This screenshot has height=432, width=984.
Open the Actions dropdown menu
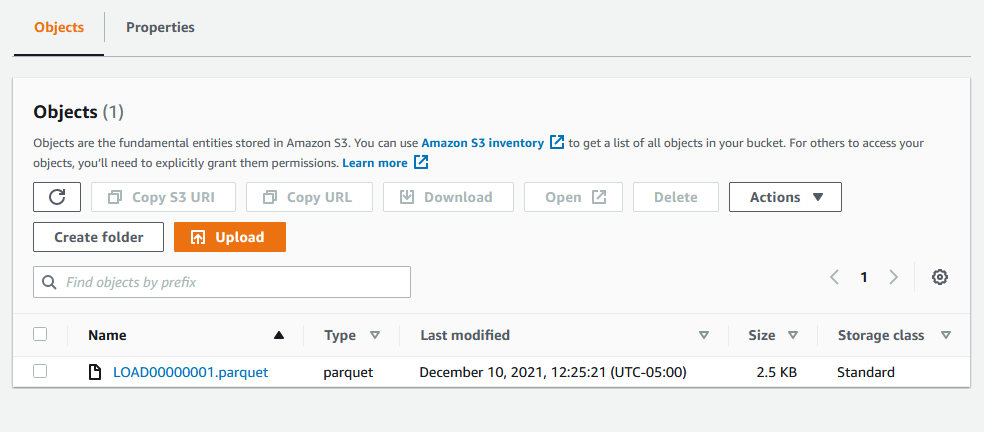[x=785, y=197]
